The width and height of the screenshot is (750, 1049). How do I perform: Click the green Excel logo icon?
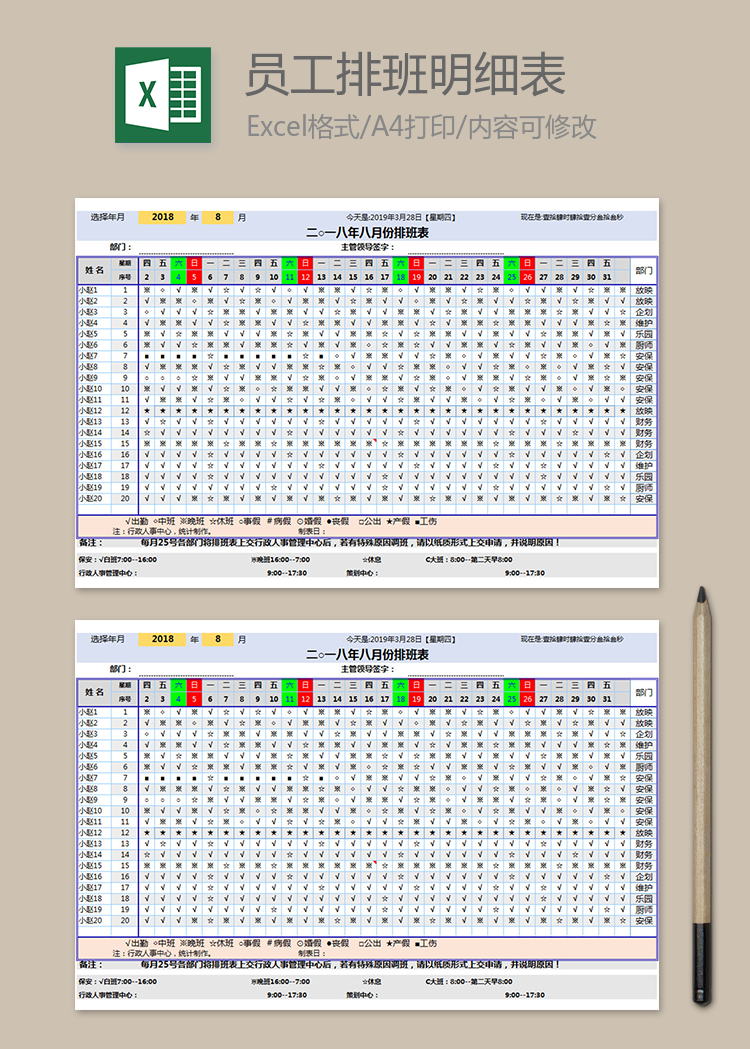click(x=163, y=95)
